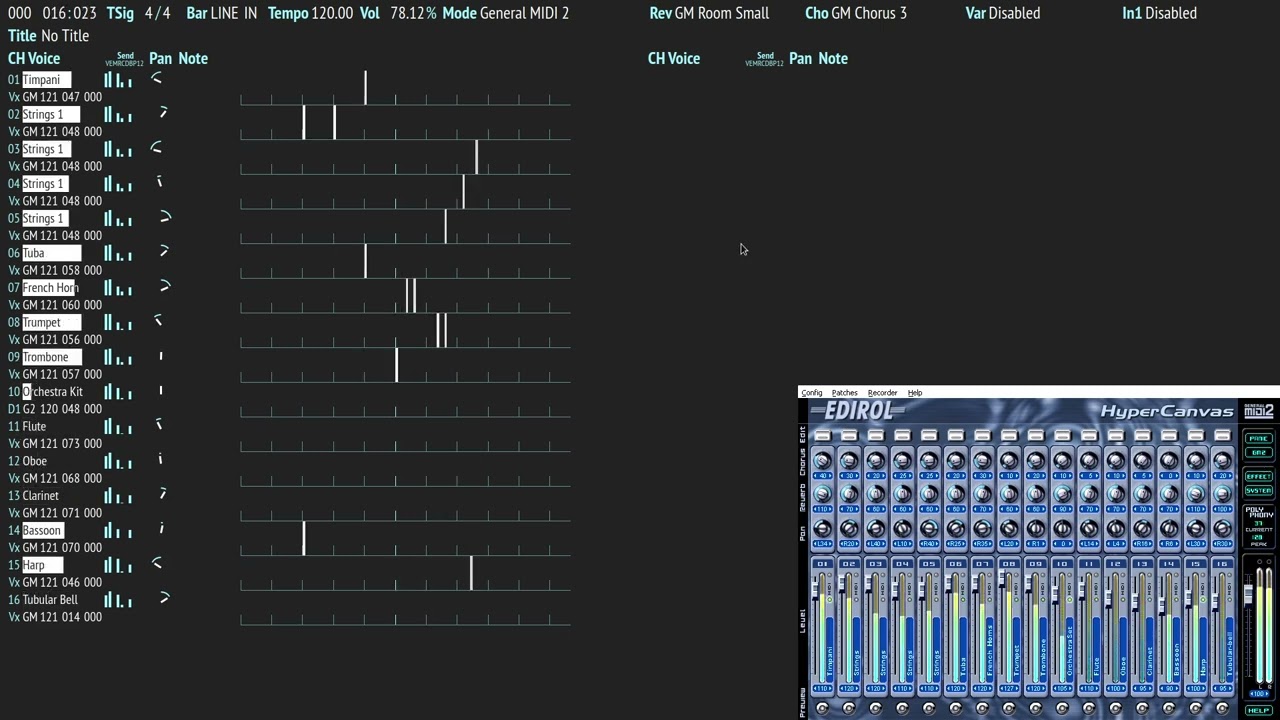Preview the channel 11 Flute sound
This screenshot has height=720, width=1280.
[1090, 708]
